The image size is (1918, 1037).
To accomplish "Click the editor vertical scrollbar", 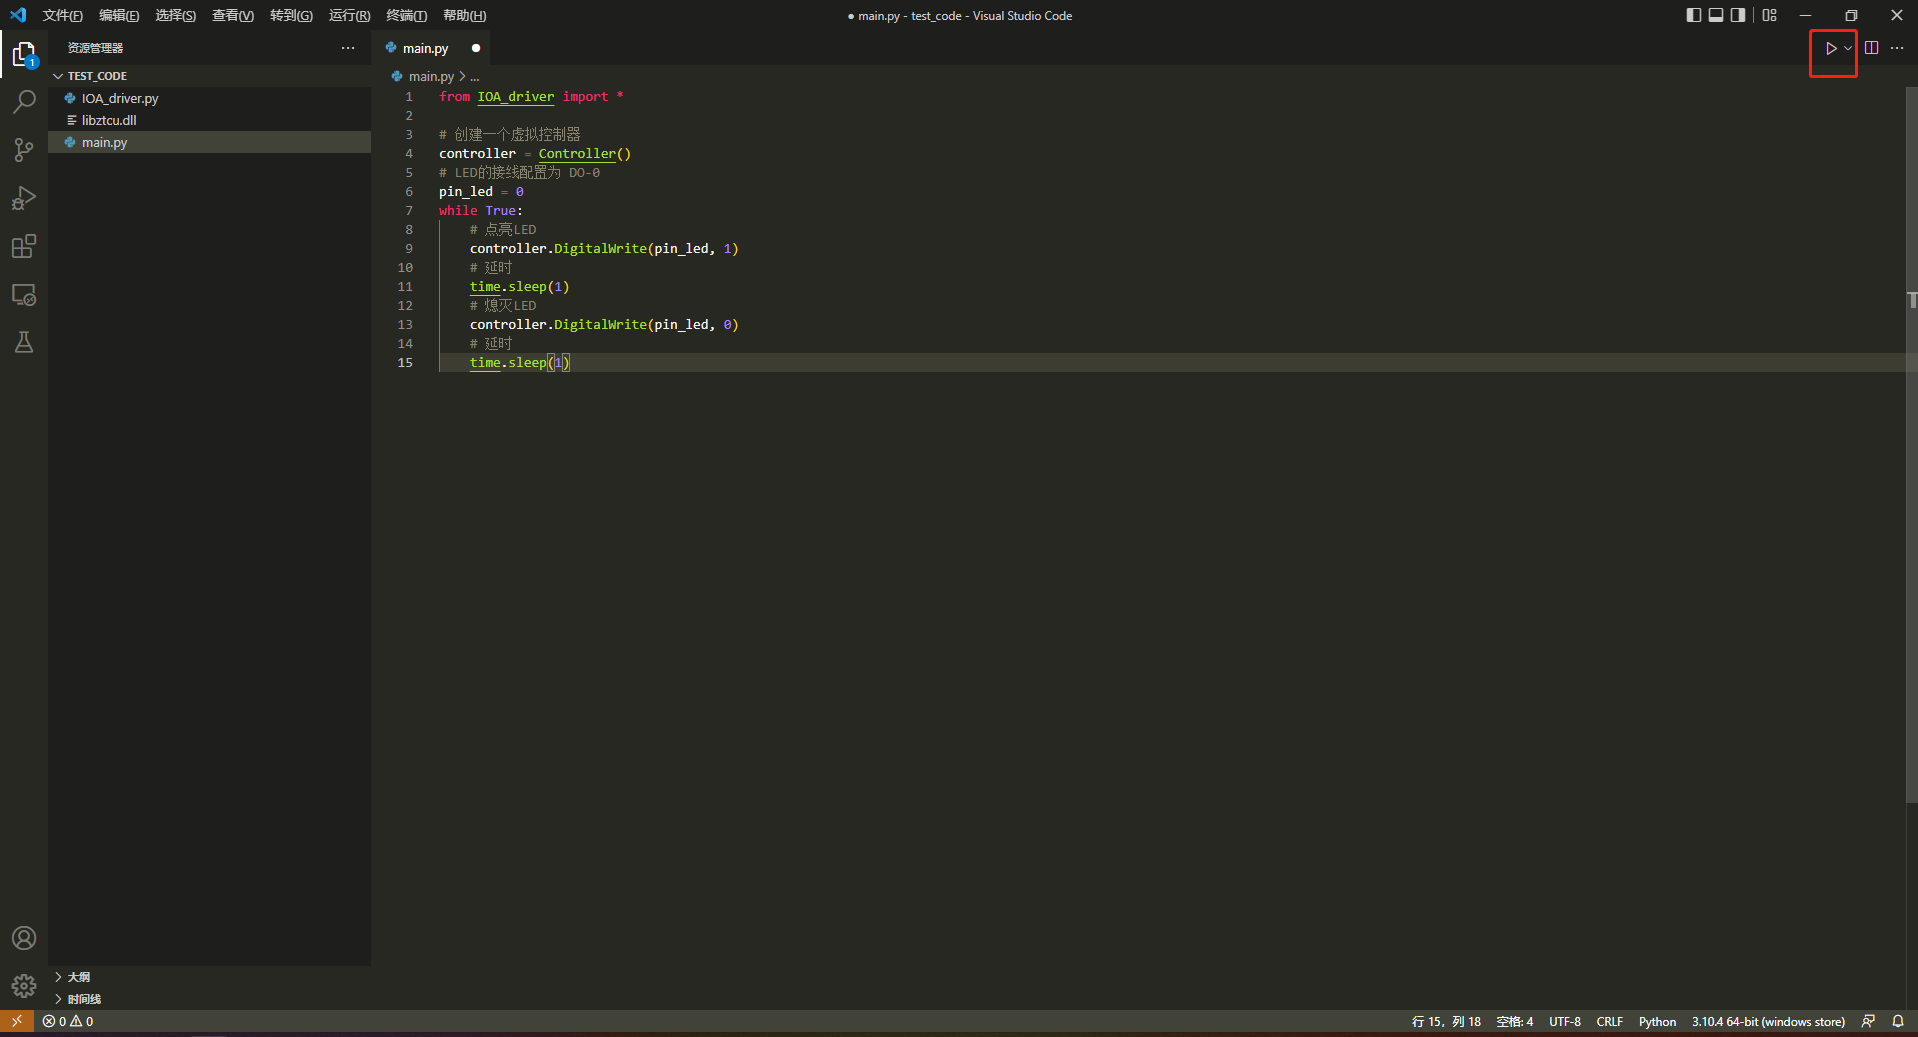I will pyautogui.click(x=1911, y=445).
